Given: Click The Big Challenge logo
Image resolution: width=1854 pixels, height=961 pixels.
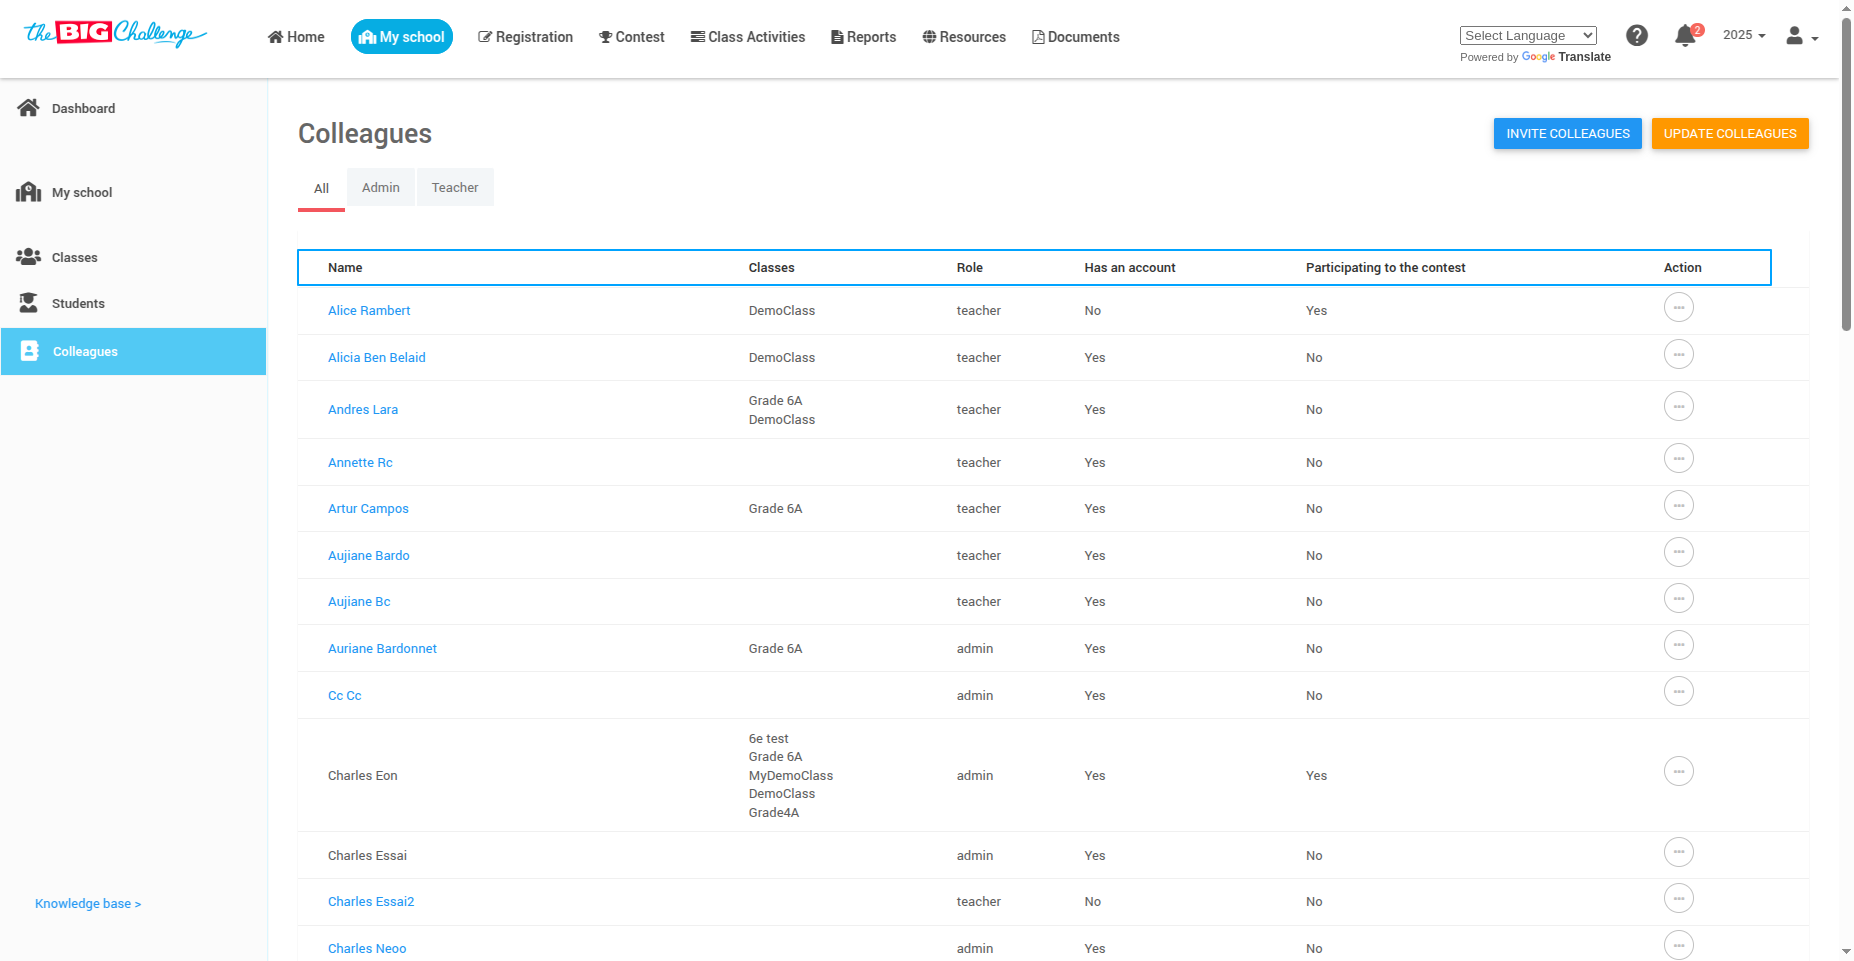Looking at the screenshot, I should pos(115,34).
